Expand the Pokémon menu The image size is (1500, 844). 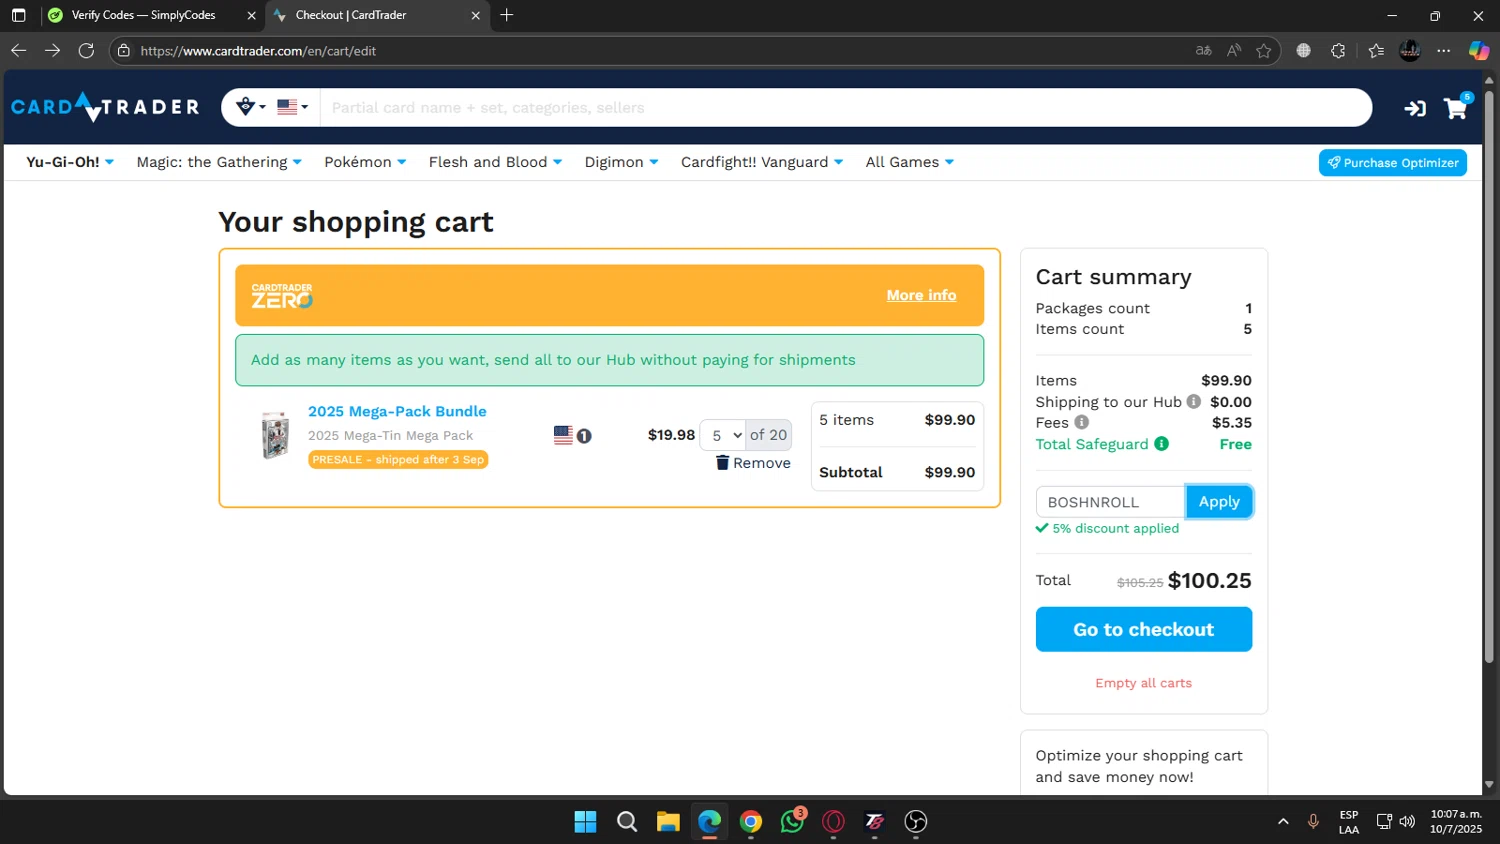(x=365, y=162)
